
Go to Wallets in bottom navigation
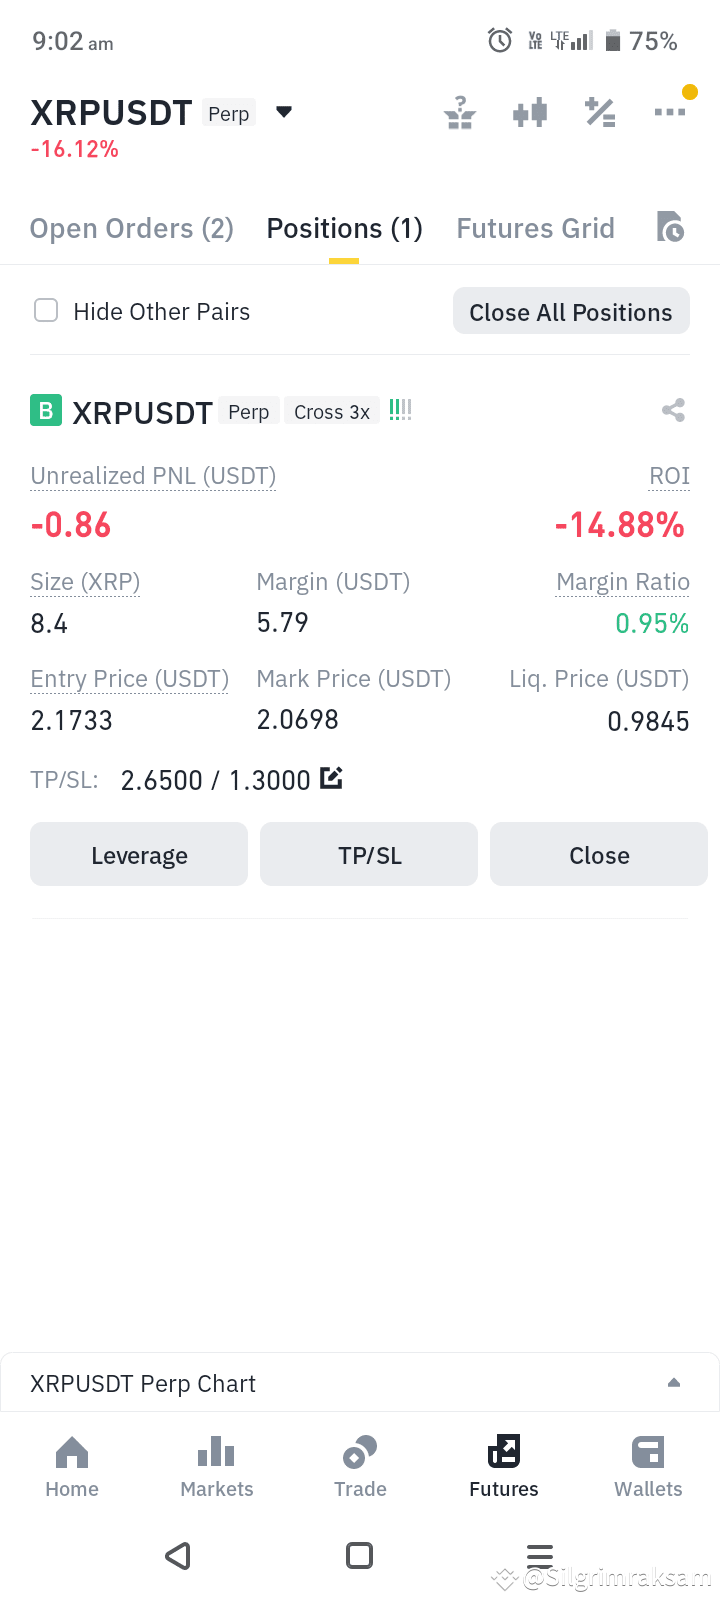pyautogui.click(x=648, y=1466)
